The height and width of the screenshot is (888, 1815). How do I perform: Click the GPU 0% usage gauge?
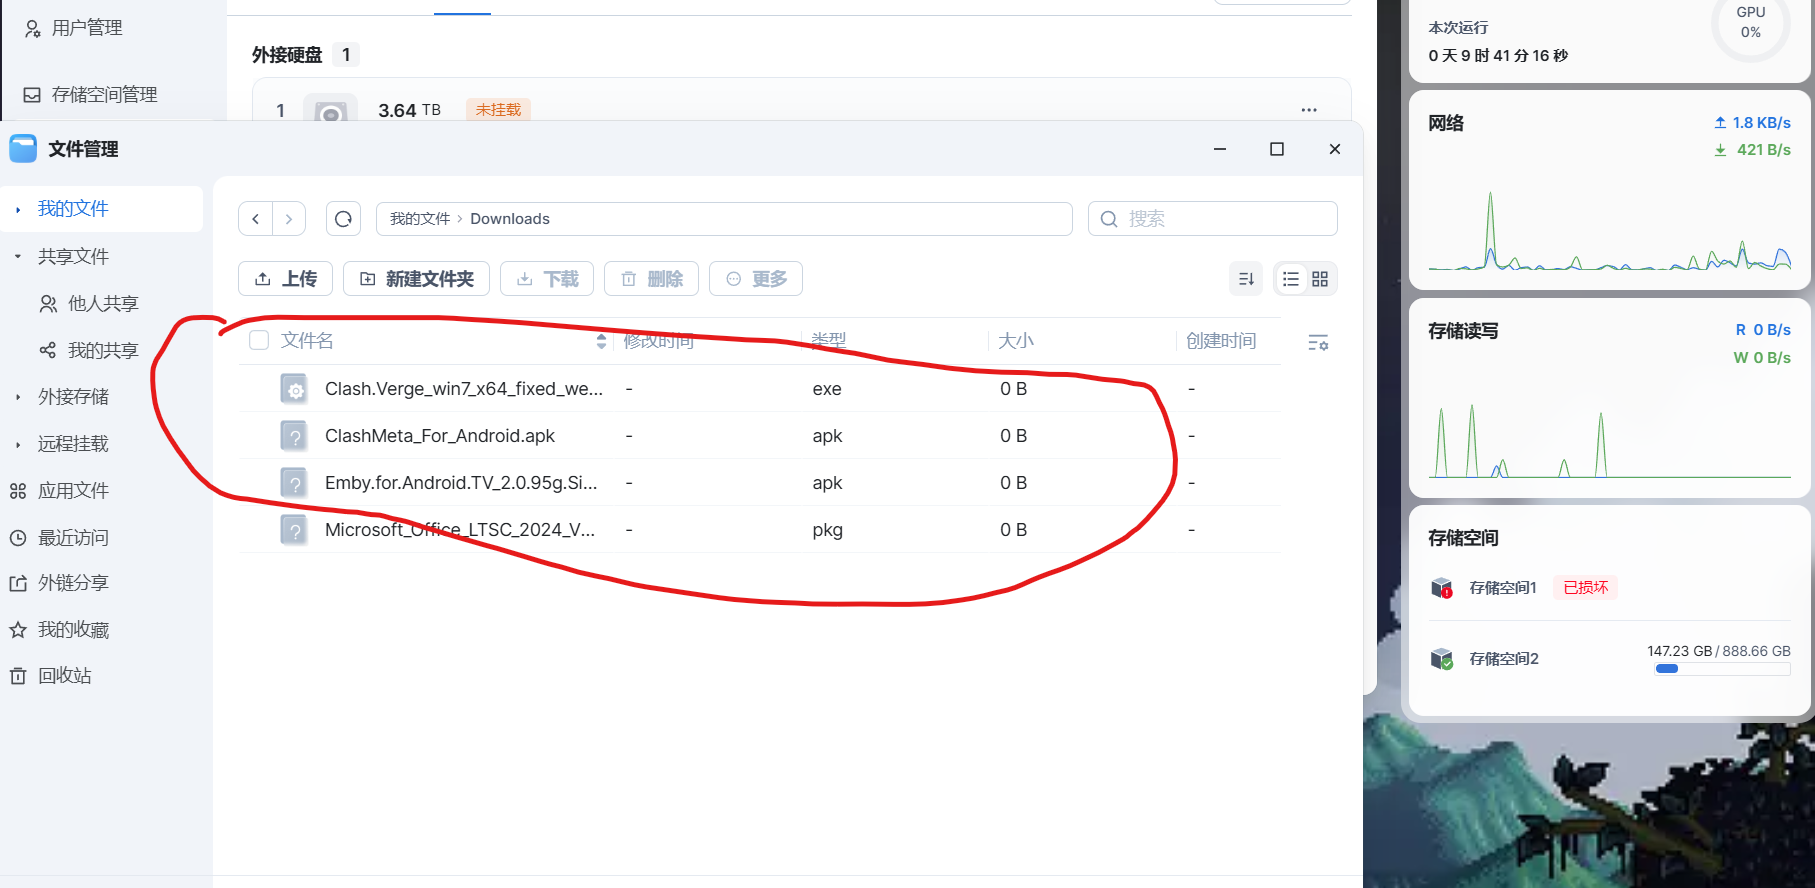(1751, 24)
